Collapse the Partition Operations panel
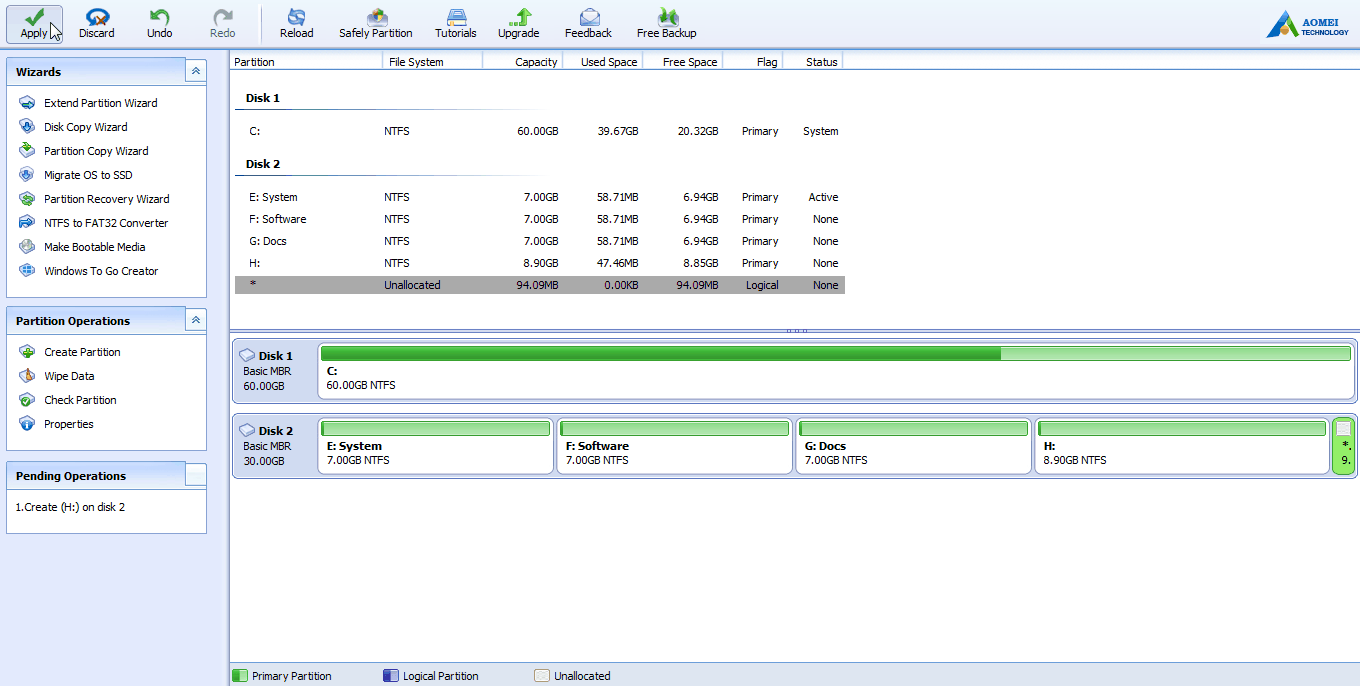 click(x=196, y=320)
